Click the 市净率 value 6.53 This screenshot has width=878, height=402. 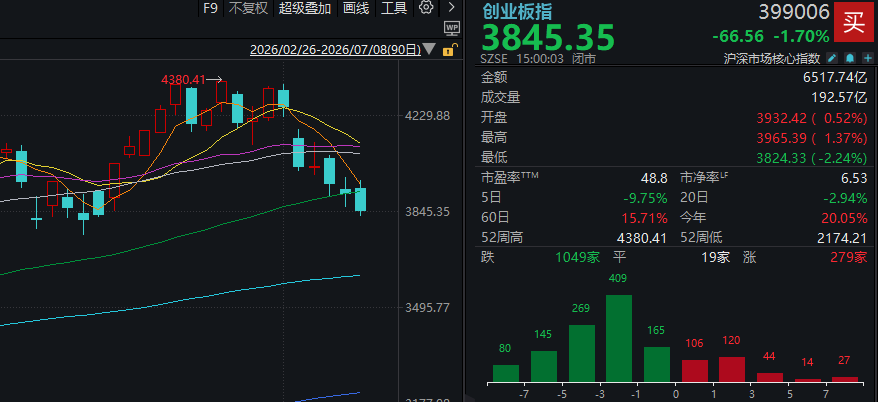[x=853, y=179]
